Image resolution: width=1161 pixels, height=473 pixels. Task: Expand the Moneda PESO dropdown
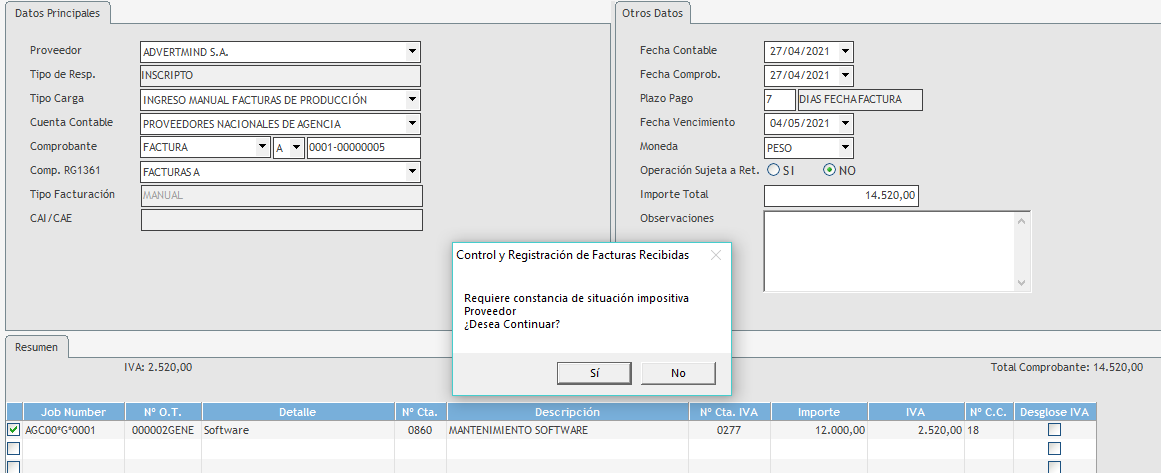(x=845, y=148)
